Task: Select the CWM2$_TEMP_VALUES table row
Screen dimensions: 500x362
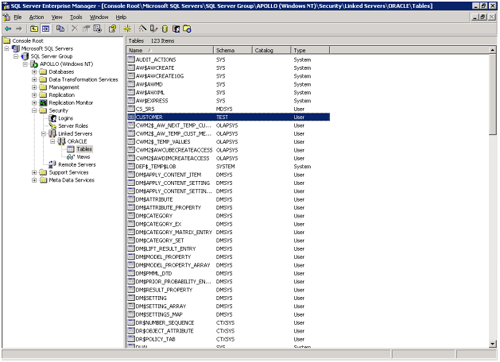Action: (x=229, y=142)
